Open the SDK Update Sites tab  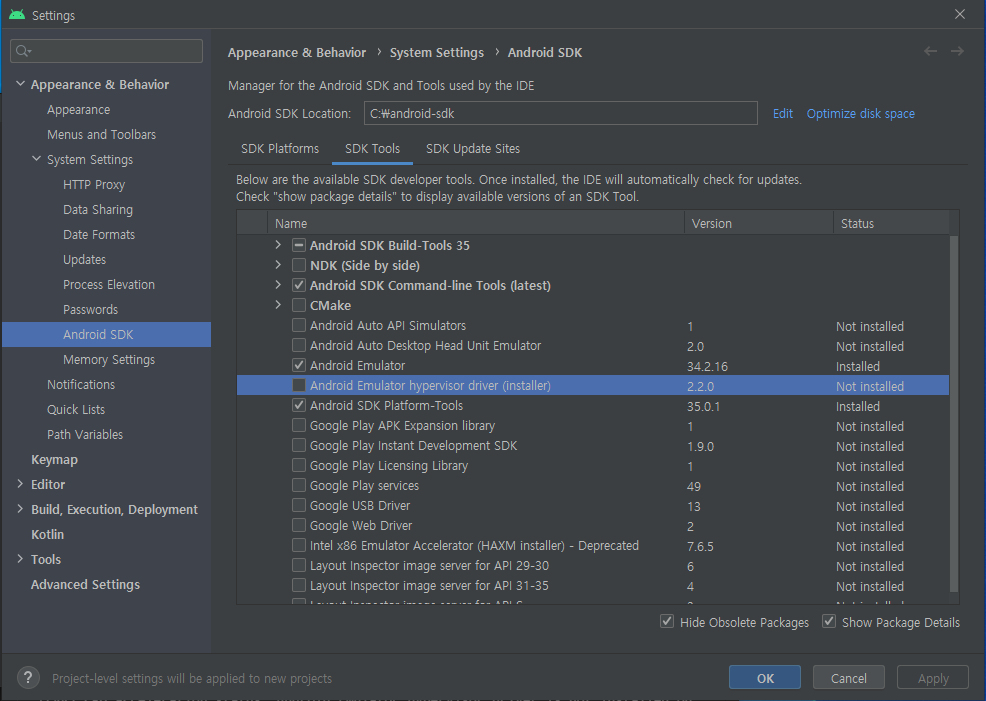coord(473,149)
